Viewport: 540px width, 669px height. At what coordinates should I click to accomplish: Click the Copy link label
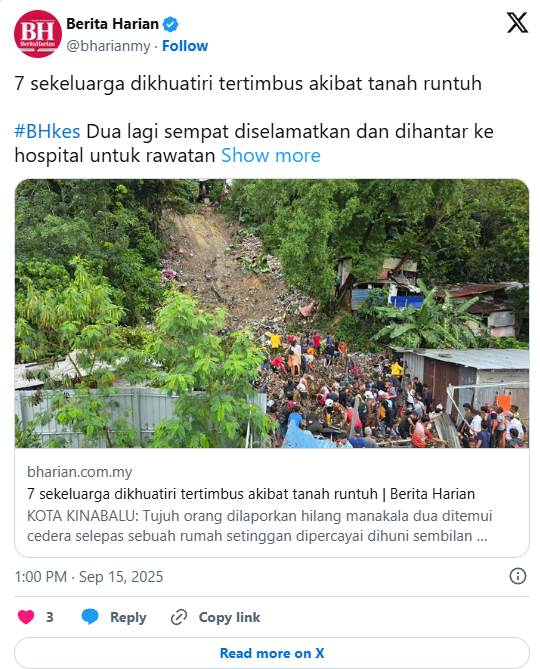[x=229, y=617]
